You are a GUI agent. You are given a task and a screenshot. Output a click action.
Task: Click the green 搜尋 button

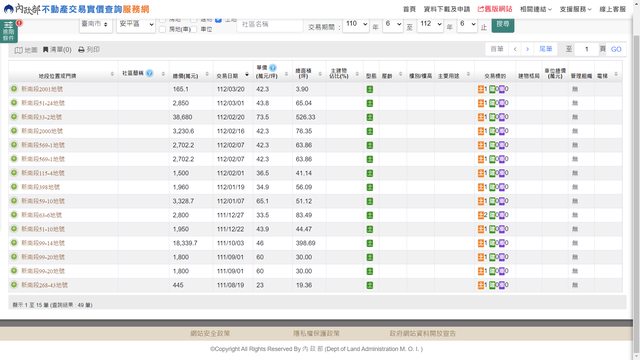pos(503,24)
